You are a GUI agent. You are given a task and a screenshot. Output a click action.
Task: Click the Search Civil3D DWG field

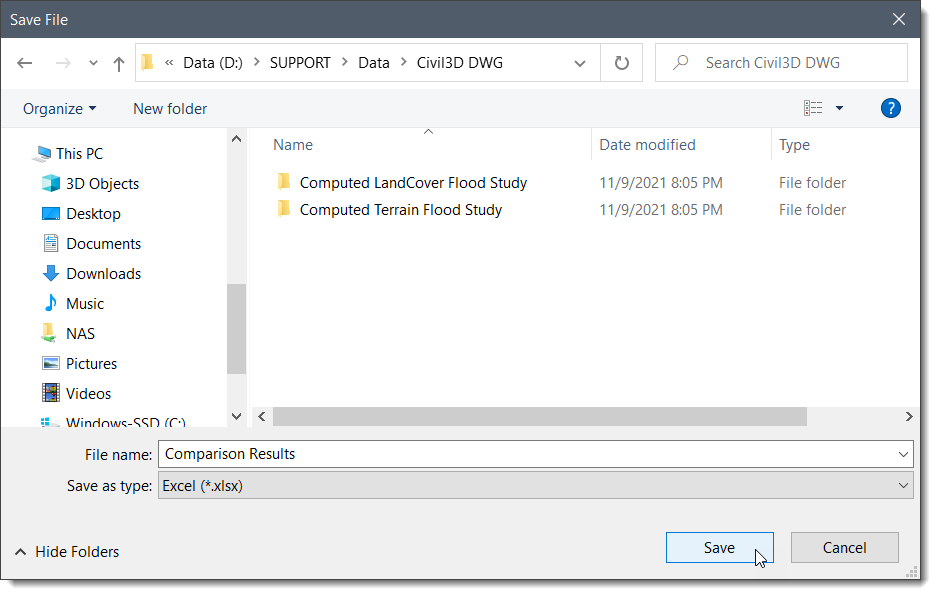[x=781, y=63]
